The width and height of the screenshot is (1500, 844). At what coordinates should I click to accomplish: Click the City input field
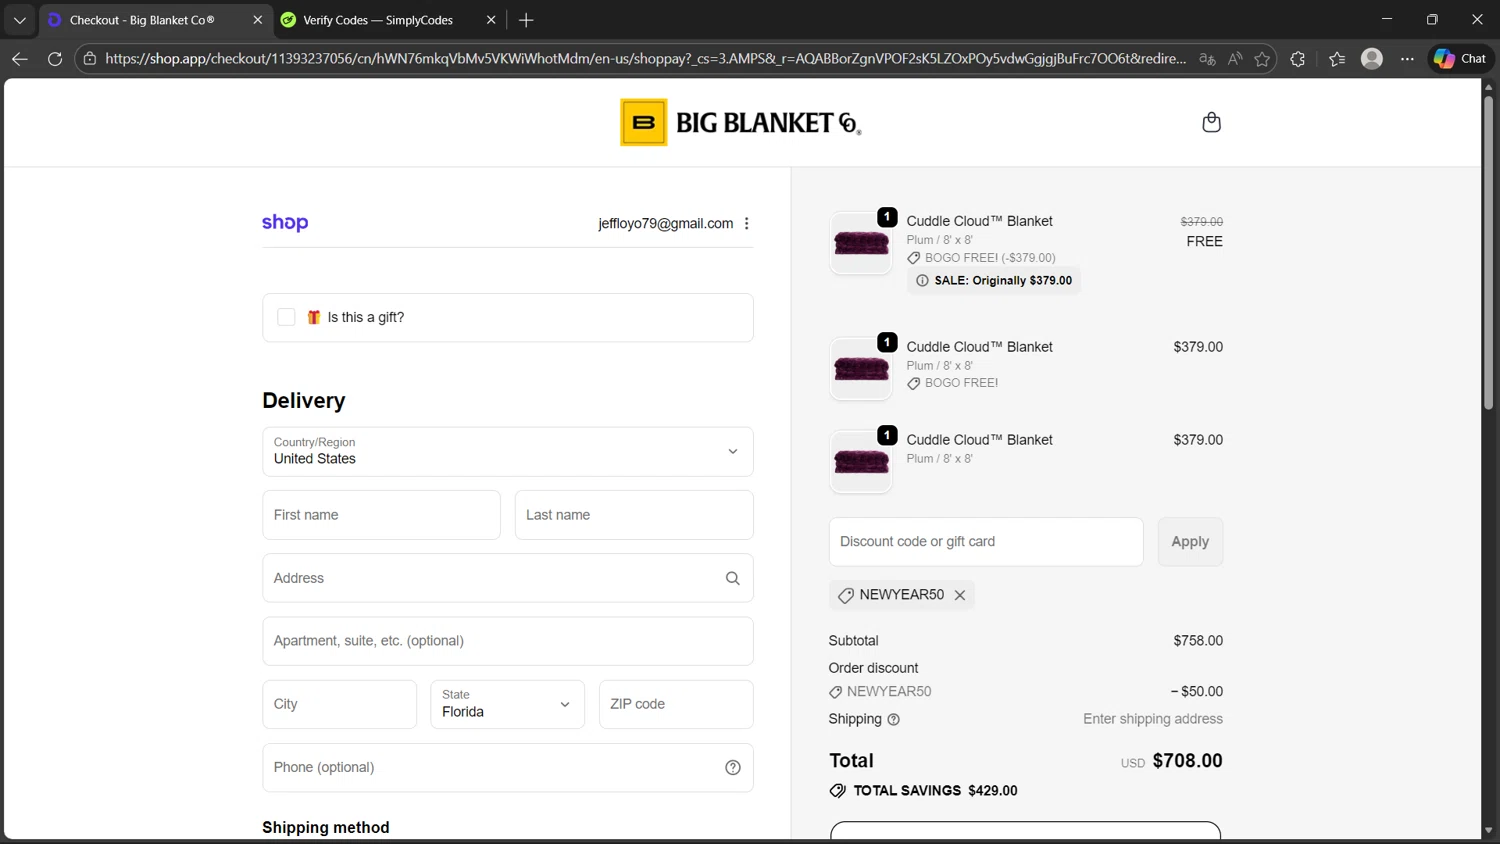340,704
